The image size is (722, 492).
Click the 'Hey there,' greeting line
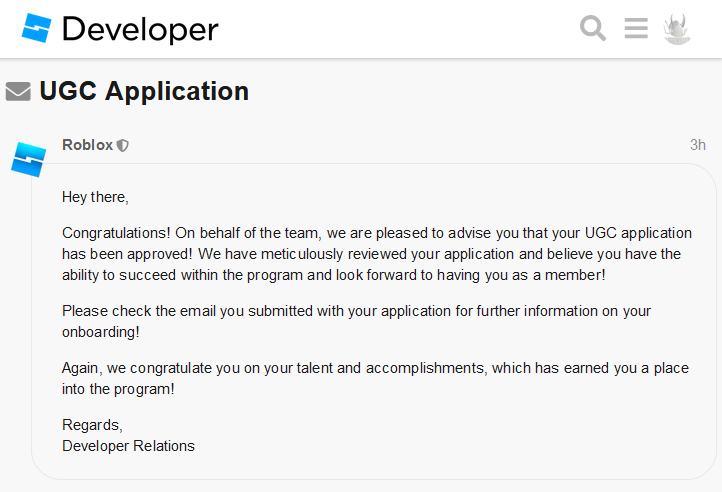(95, 197)
